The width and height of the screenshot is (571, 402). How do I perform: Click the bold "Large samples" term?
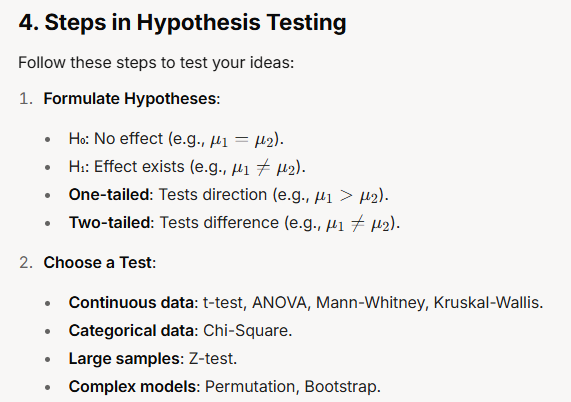125,359
